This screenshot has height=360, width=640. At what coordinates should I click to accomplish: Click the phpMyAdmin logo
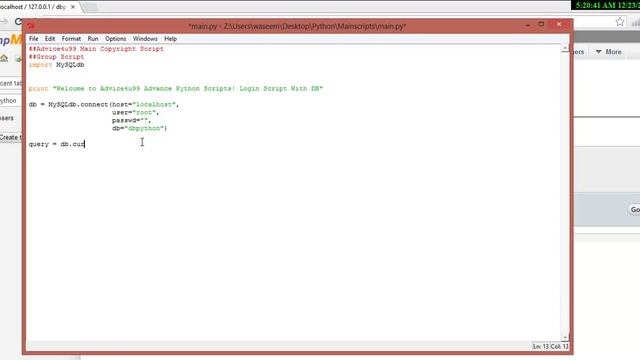coord(11,40)
